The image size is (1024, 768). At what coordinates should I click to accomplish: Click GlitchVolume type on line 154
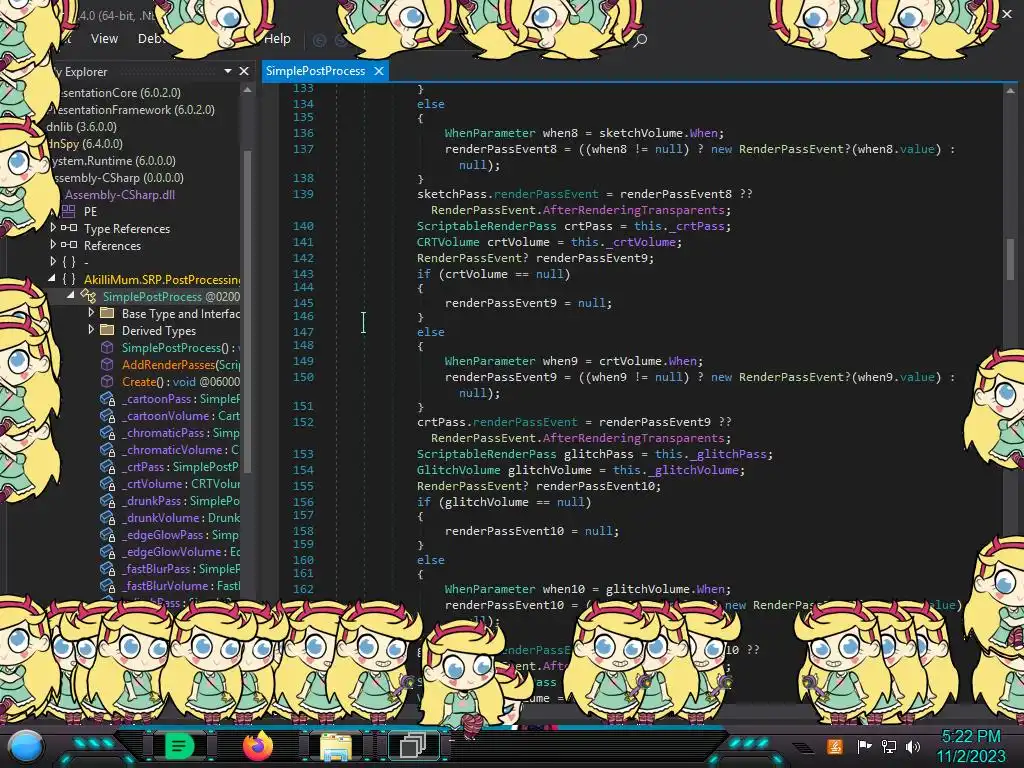tap(458, 470)
